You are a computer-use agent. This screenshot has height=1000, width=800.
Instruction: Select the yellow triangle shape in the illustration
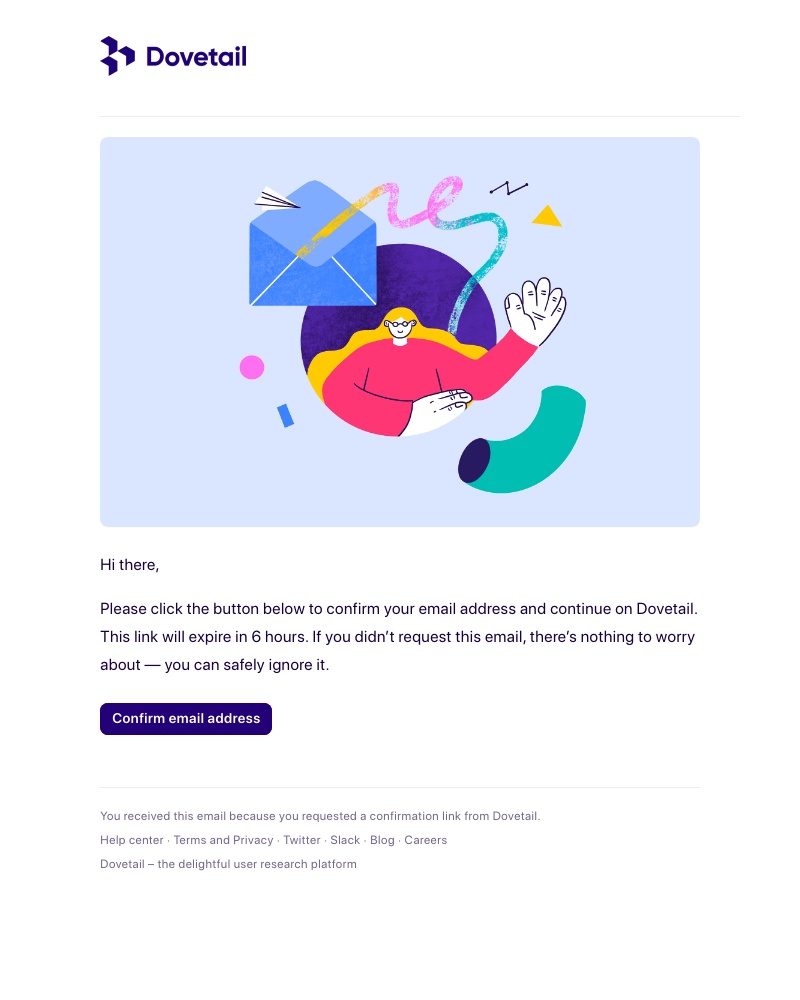546,215
